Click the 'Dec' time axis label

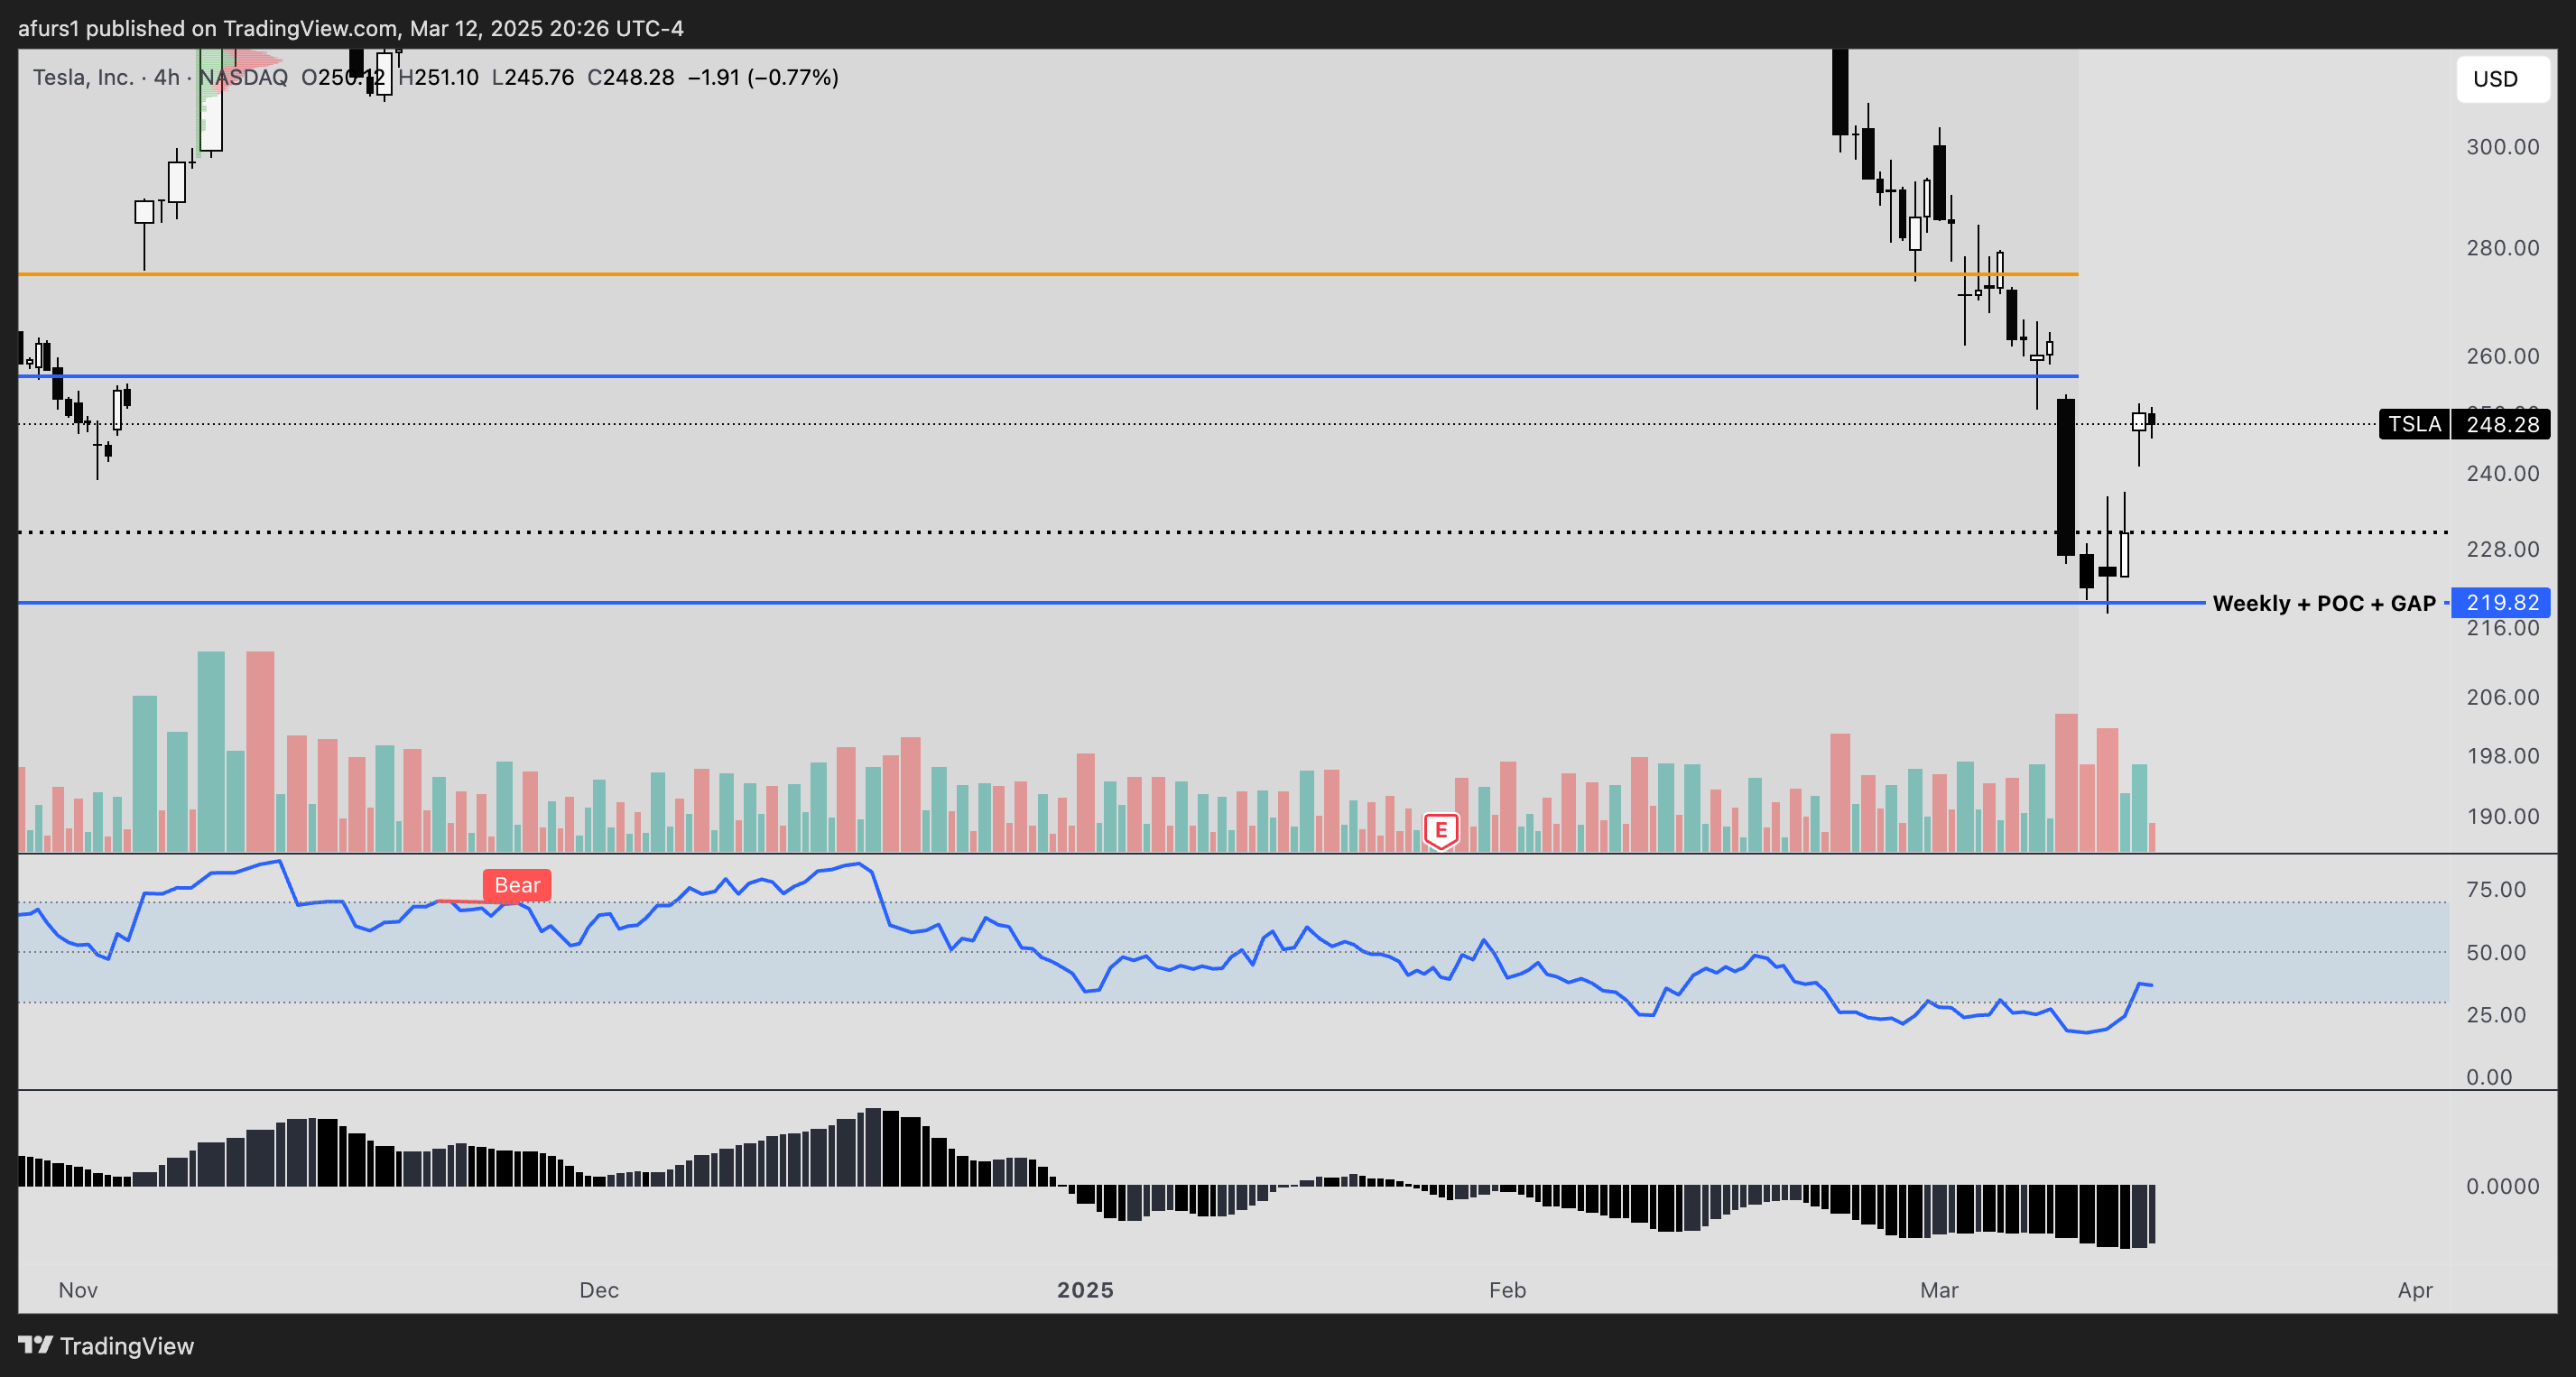[599, 1290]
